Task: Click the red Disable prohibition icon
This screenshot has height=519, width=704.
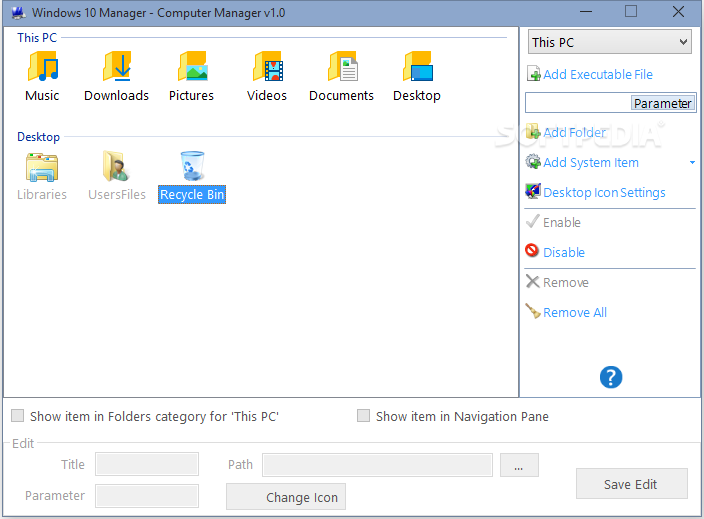Action: coord(532,250)
